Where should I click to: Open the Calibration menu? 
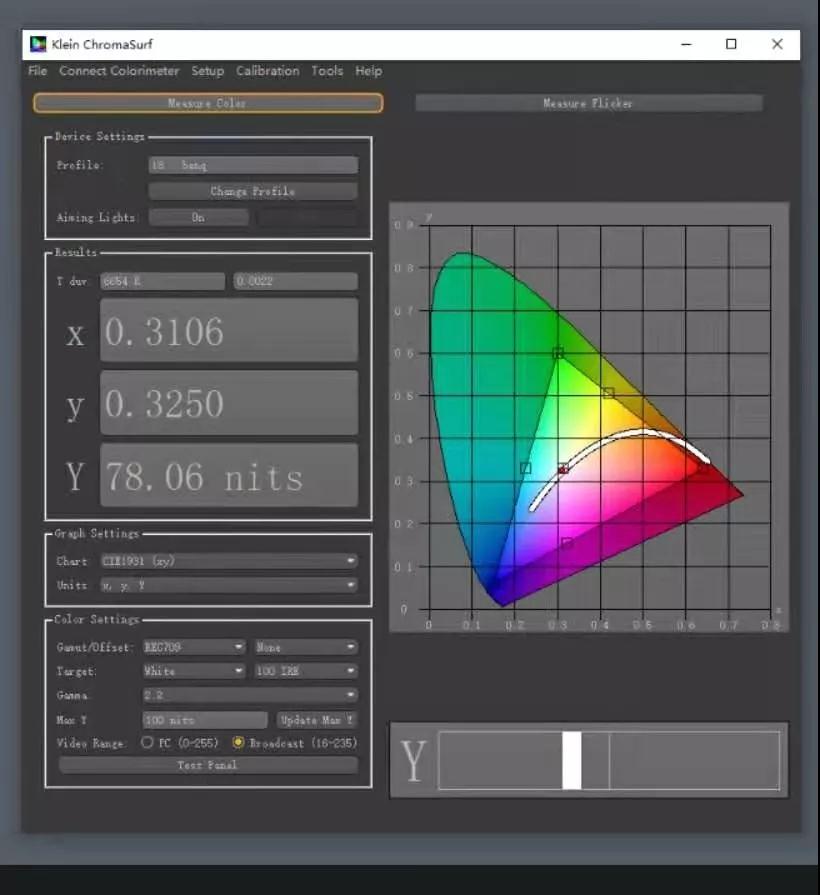pyautogui.click(x=267, y=71)
